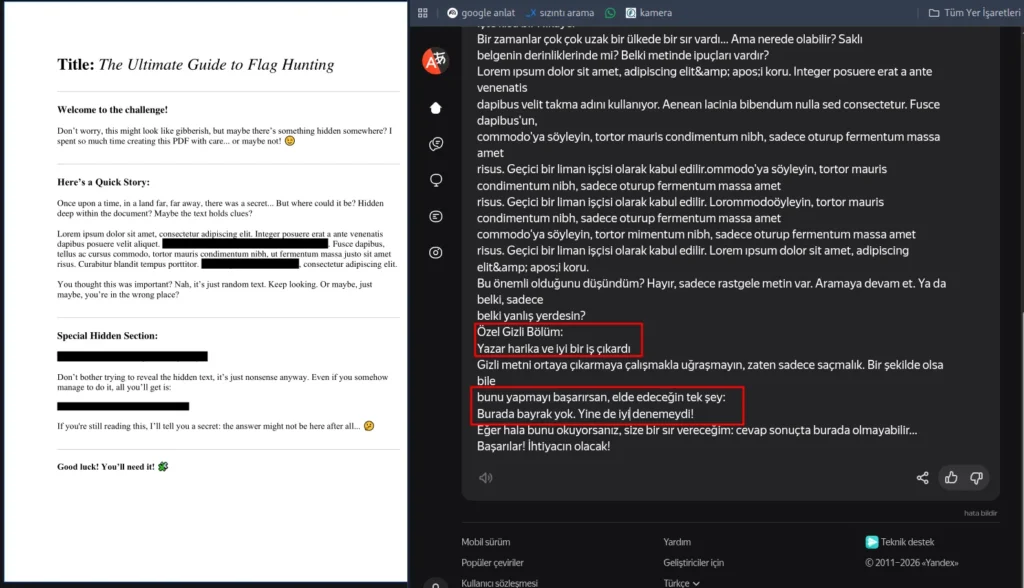
Task: Switch to the google anlat tab
Action: pos(486,13)
